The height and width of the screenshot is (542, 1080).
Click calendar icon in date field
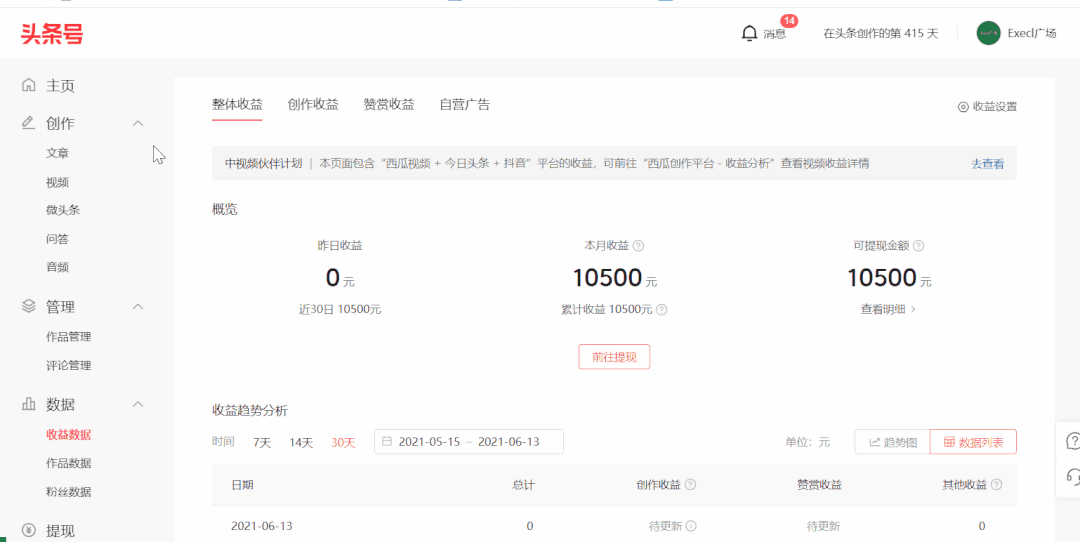pos(387,441)
